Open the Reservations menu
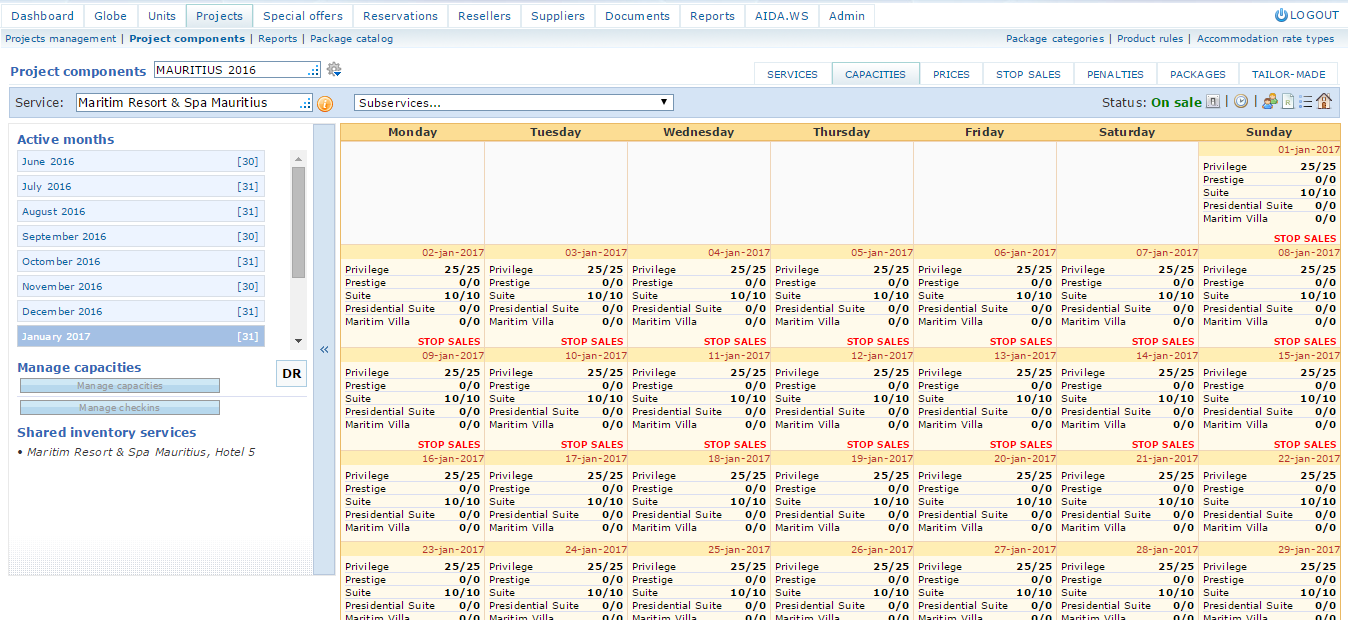The width and height of the screenshot is (1348, 620). pyautogui.click(x=400, y=16)
